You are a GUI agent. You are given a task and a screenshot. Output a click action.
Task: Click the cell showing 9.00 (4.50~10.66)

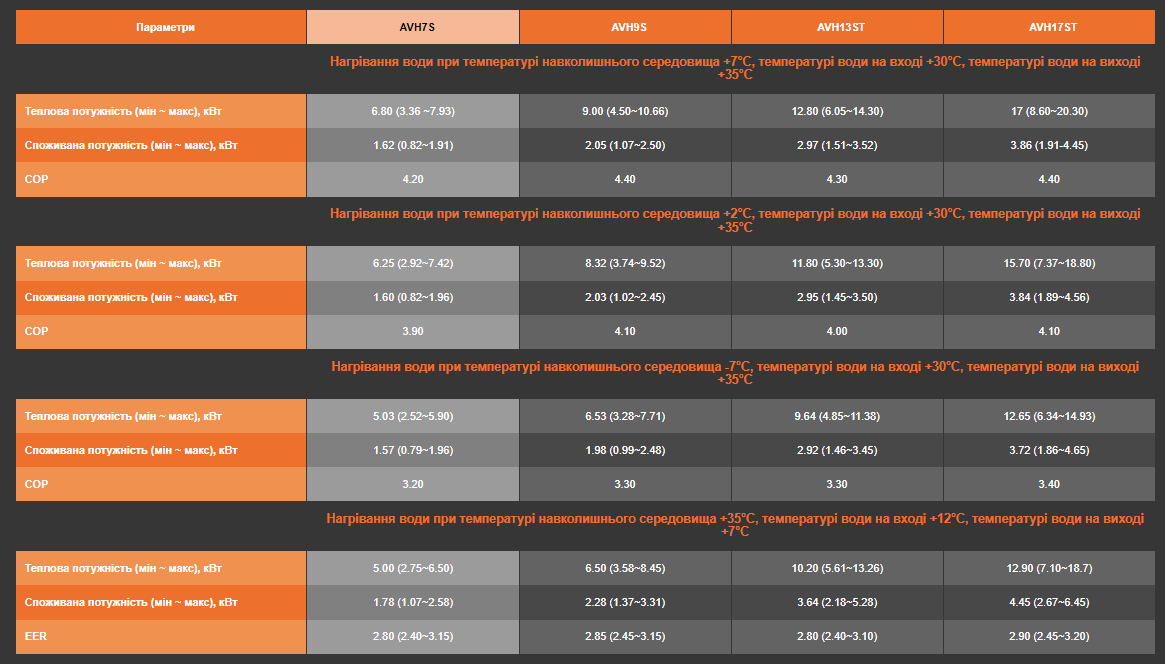pyautogui.click(x=625, y=111)
